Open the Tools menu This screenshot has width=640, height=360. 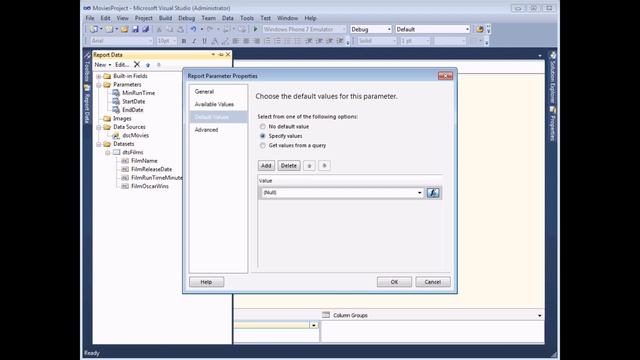[x=247, y=18]
